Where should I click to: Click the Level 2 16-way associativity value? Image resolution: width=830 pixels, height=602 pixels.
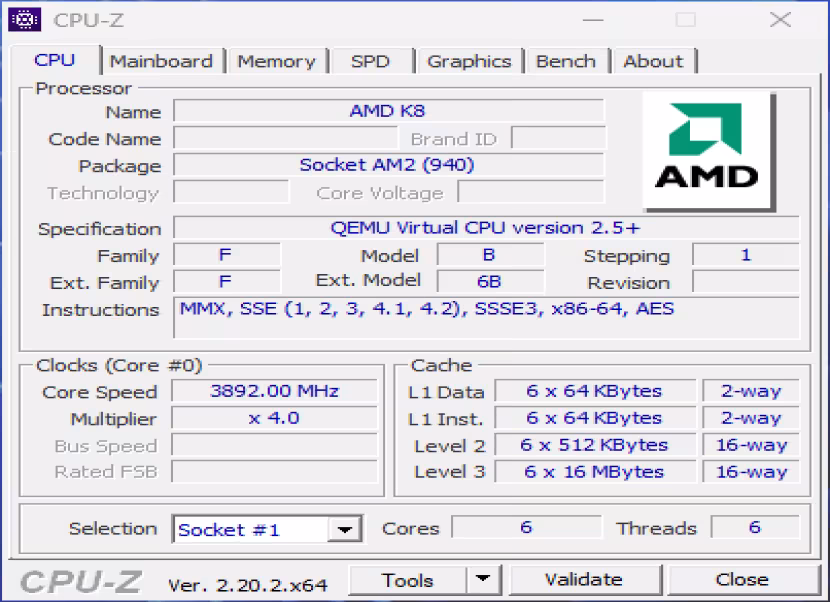point(751,445)
